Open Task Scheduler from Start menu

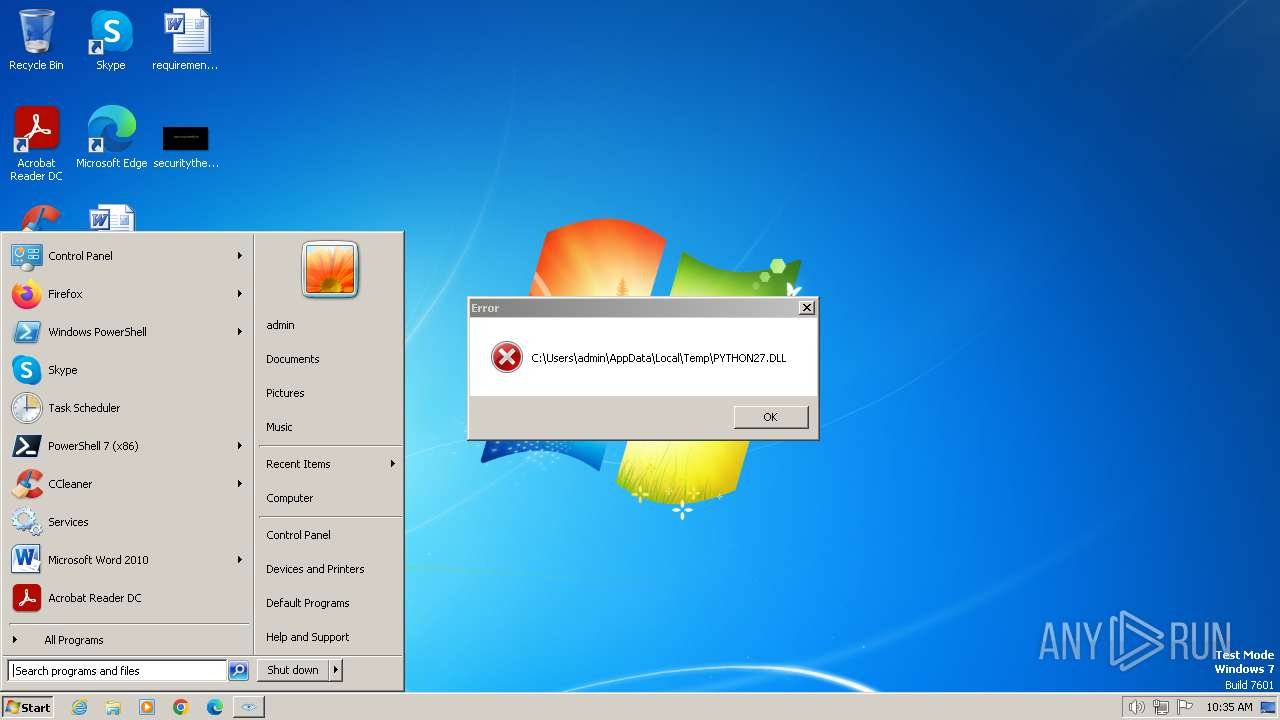click(x=127, y=408)
